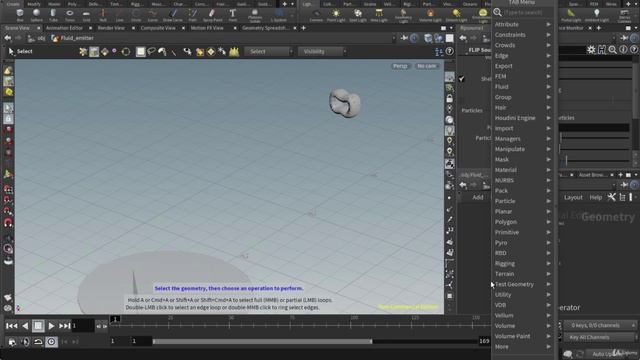Viewport: 640px width, 360px height.
Task: Select the lasso picking icon
Action: pos(151,51)
